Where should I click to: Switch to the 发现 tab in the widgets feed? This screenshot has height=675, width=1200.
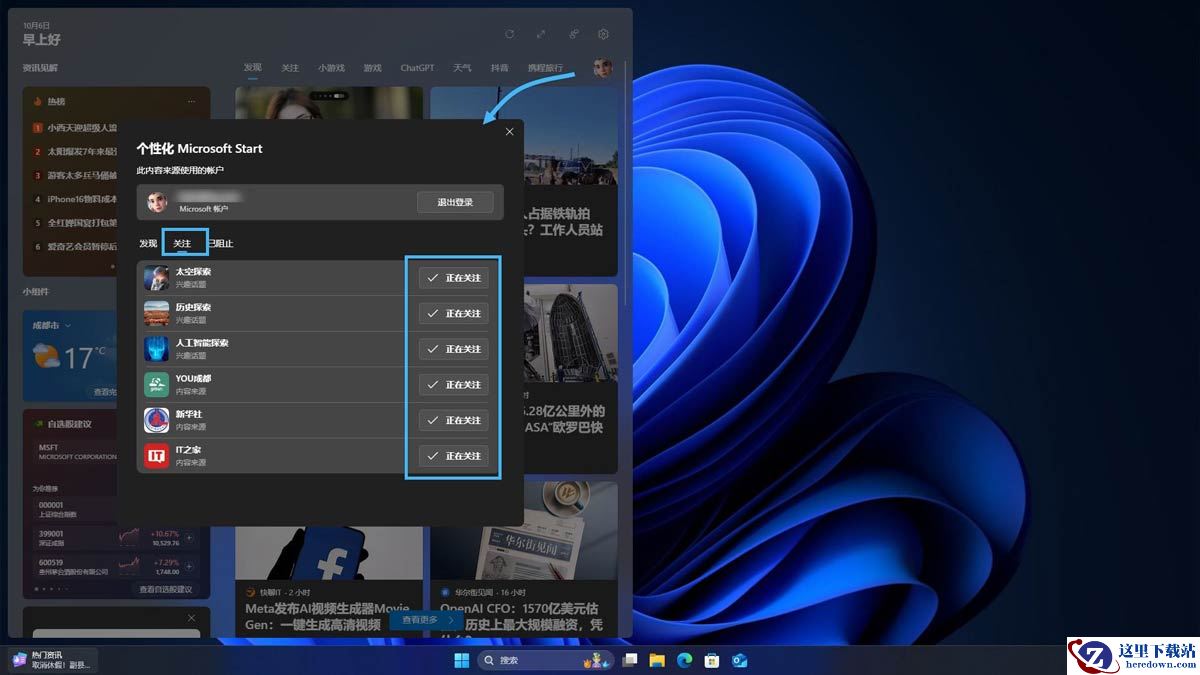click(253, 68)
